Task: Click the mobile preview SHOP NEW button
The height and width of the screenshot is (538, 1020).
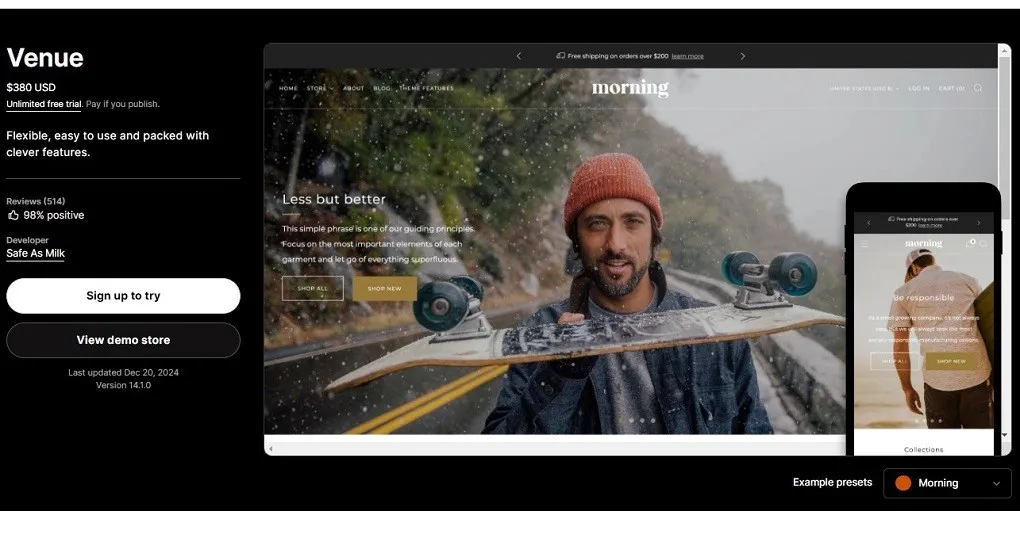Action: coord(951,361)
